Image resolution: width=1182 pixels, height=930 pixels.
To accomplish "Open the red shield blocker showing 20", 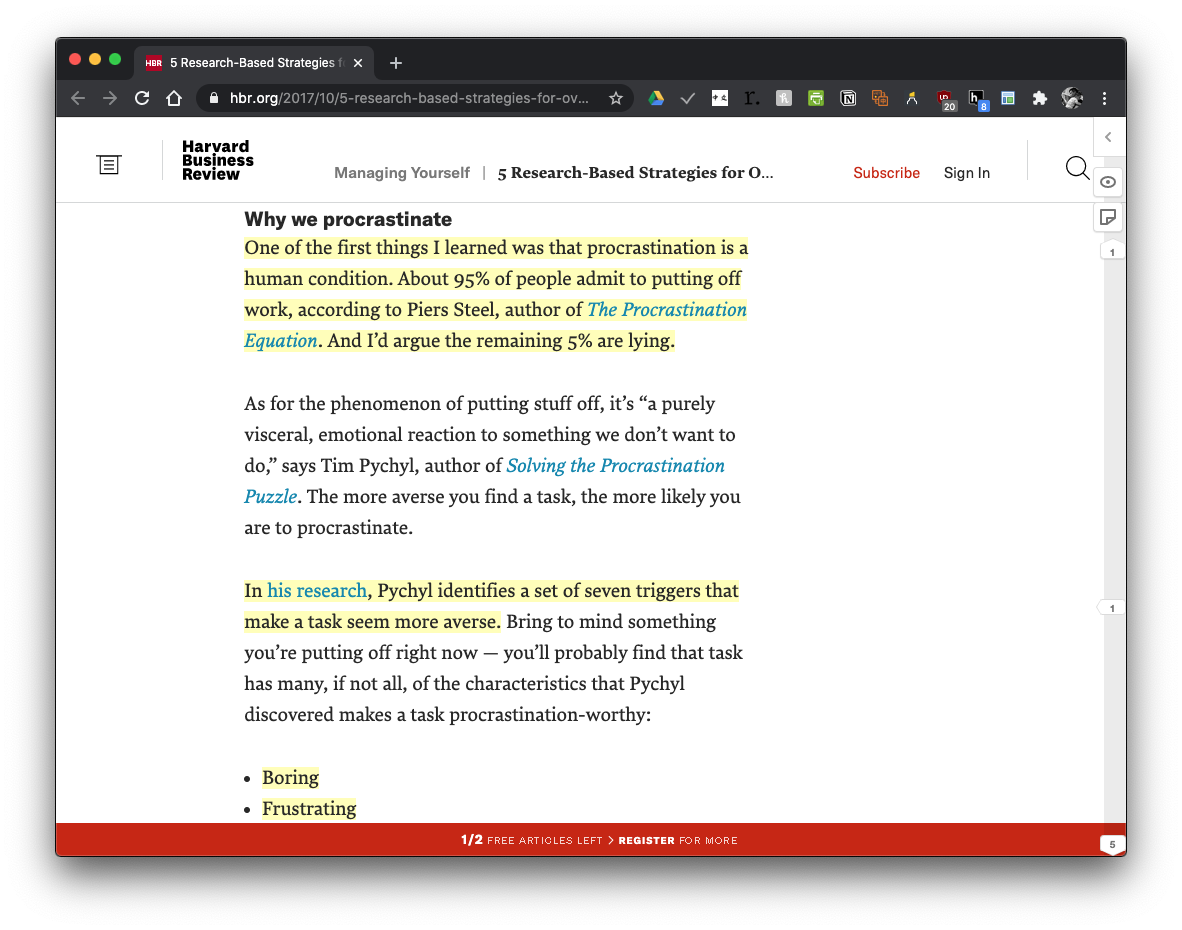I will pos(945,99).
